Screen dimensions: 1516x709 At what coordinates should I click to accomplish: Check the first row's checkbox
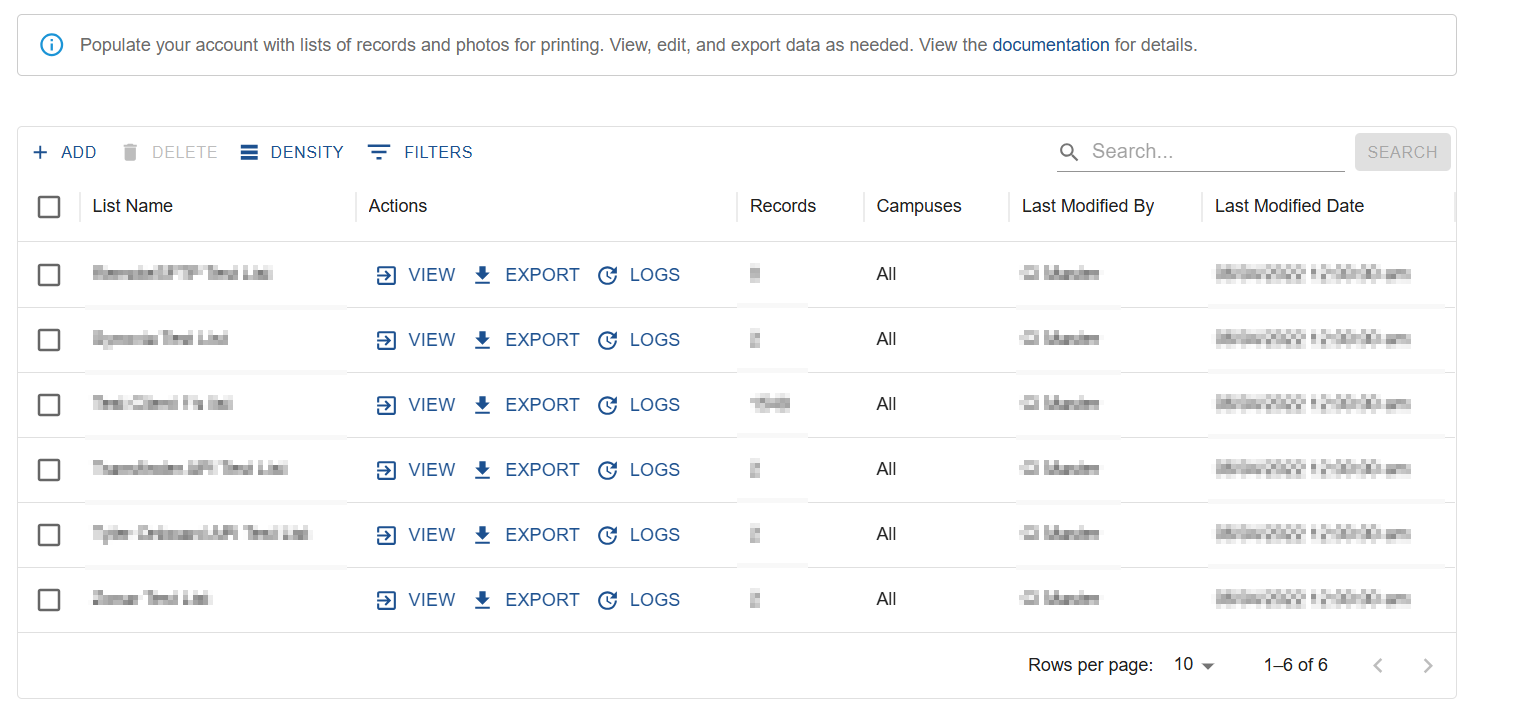point(49,275)
